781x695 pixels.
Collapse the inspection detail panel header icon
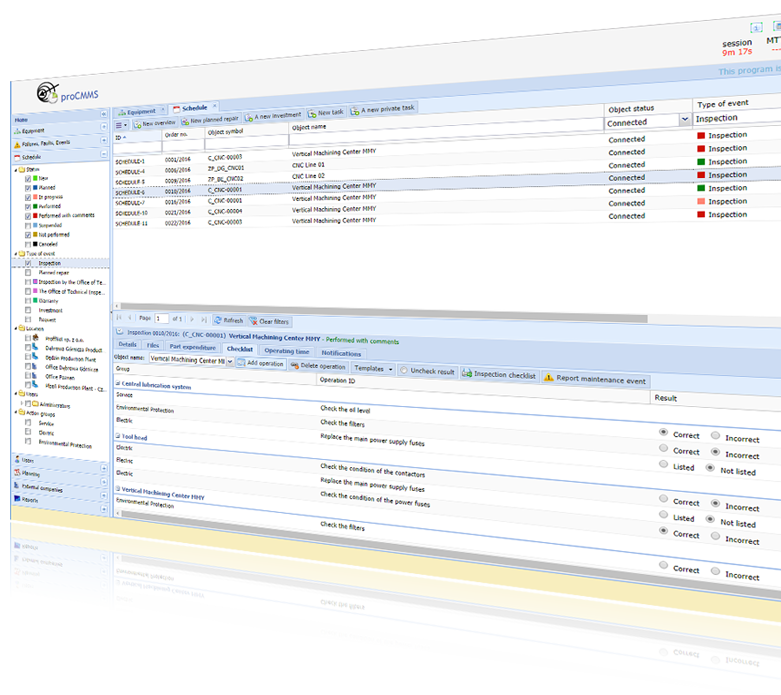tap(120, 331)
